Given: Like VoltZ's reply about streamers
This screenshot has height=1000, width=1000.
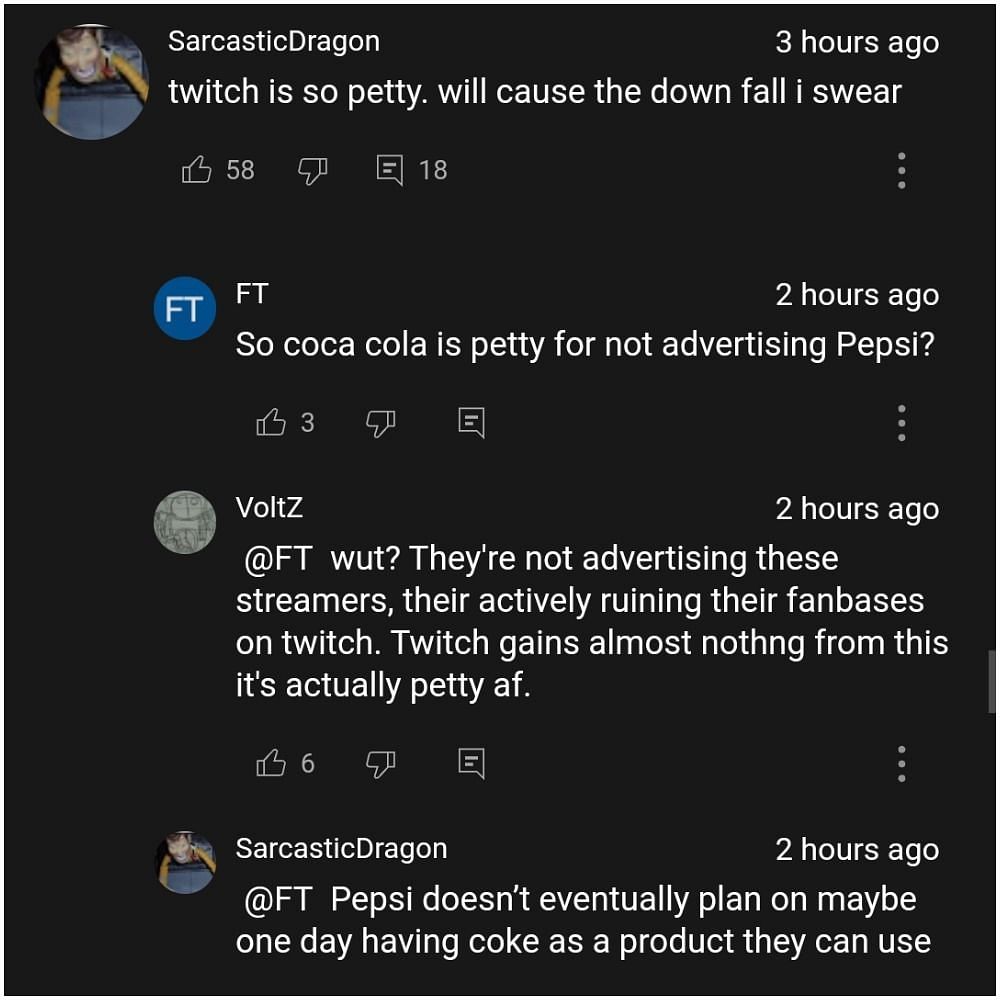Looking at the screenshot, I should pyautogui.click(x=271, y=764).
